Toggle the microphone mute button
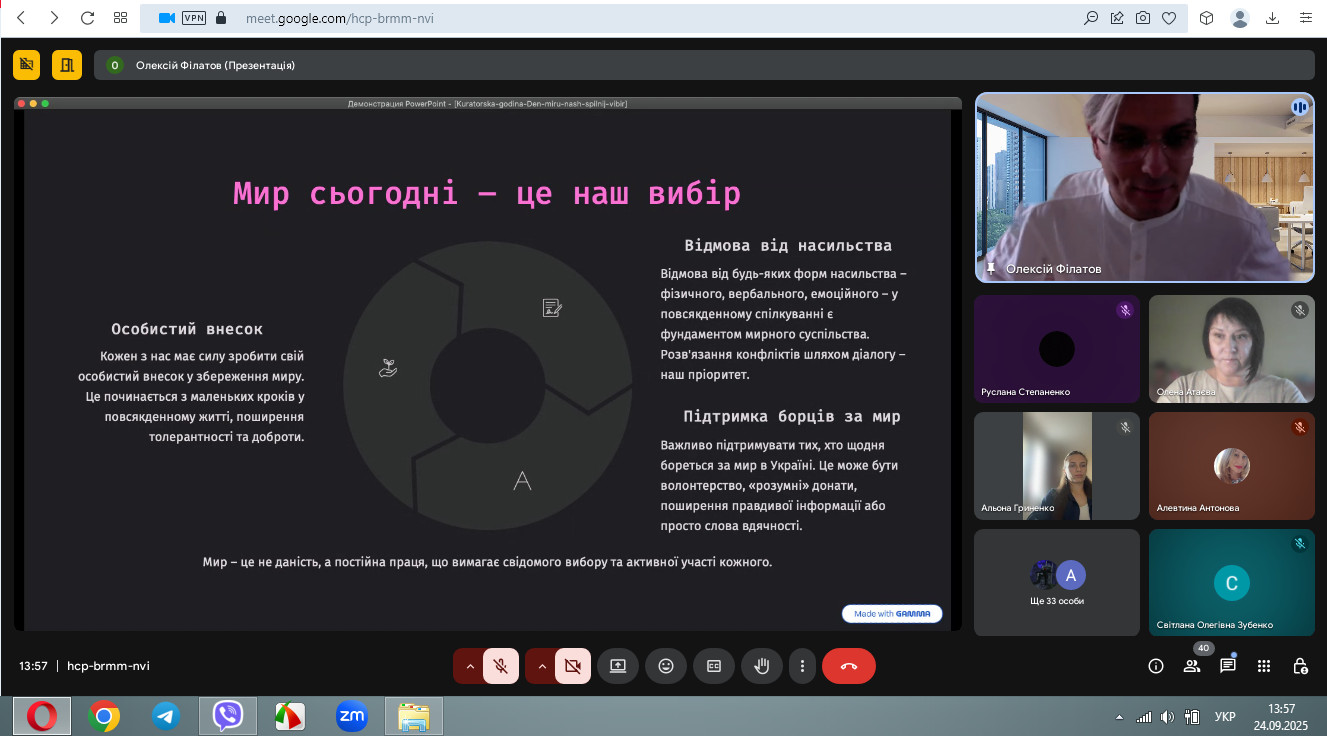Screen dimensions: 1327x736 point(501,666)
